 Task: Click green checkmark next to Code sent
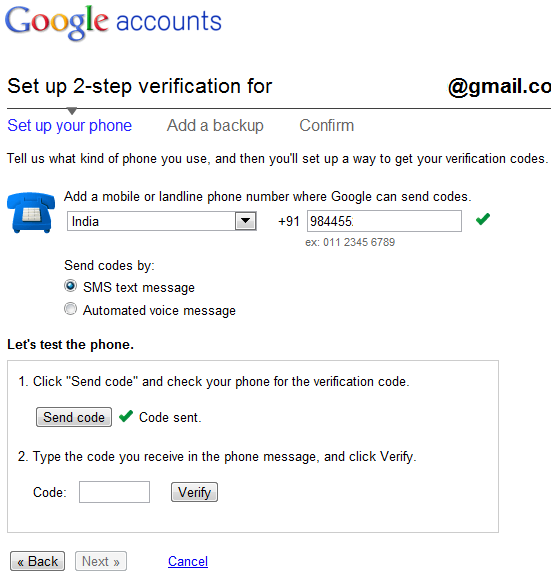[x=126, y=417]
